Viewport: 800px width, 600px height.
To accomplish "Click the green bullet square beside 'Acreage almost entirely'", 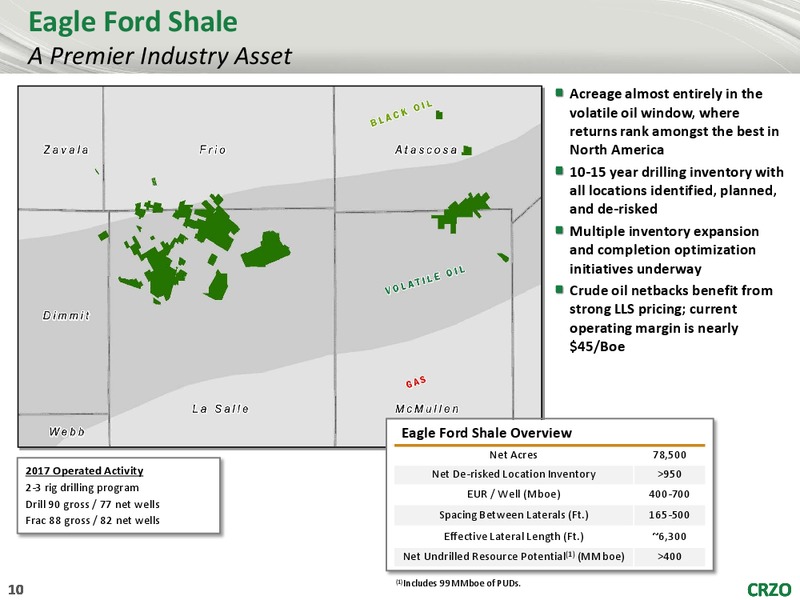I will coord(560,93).
